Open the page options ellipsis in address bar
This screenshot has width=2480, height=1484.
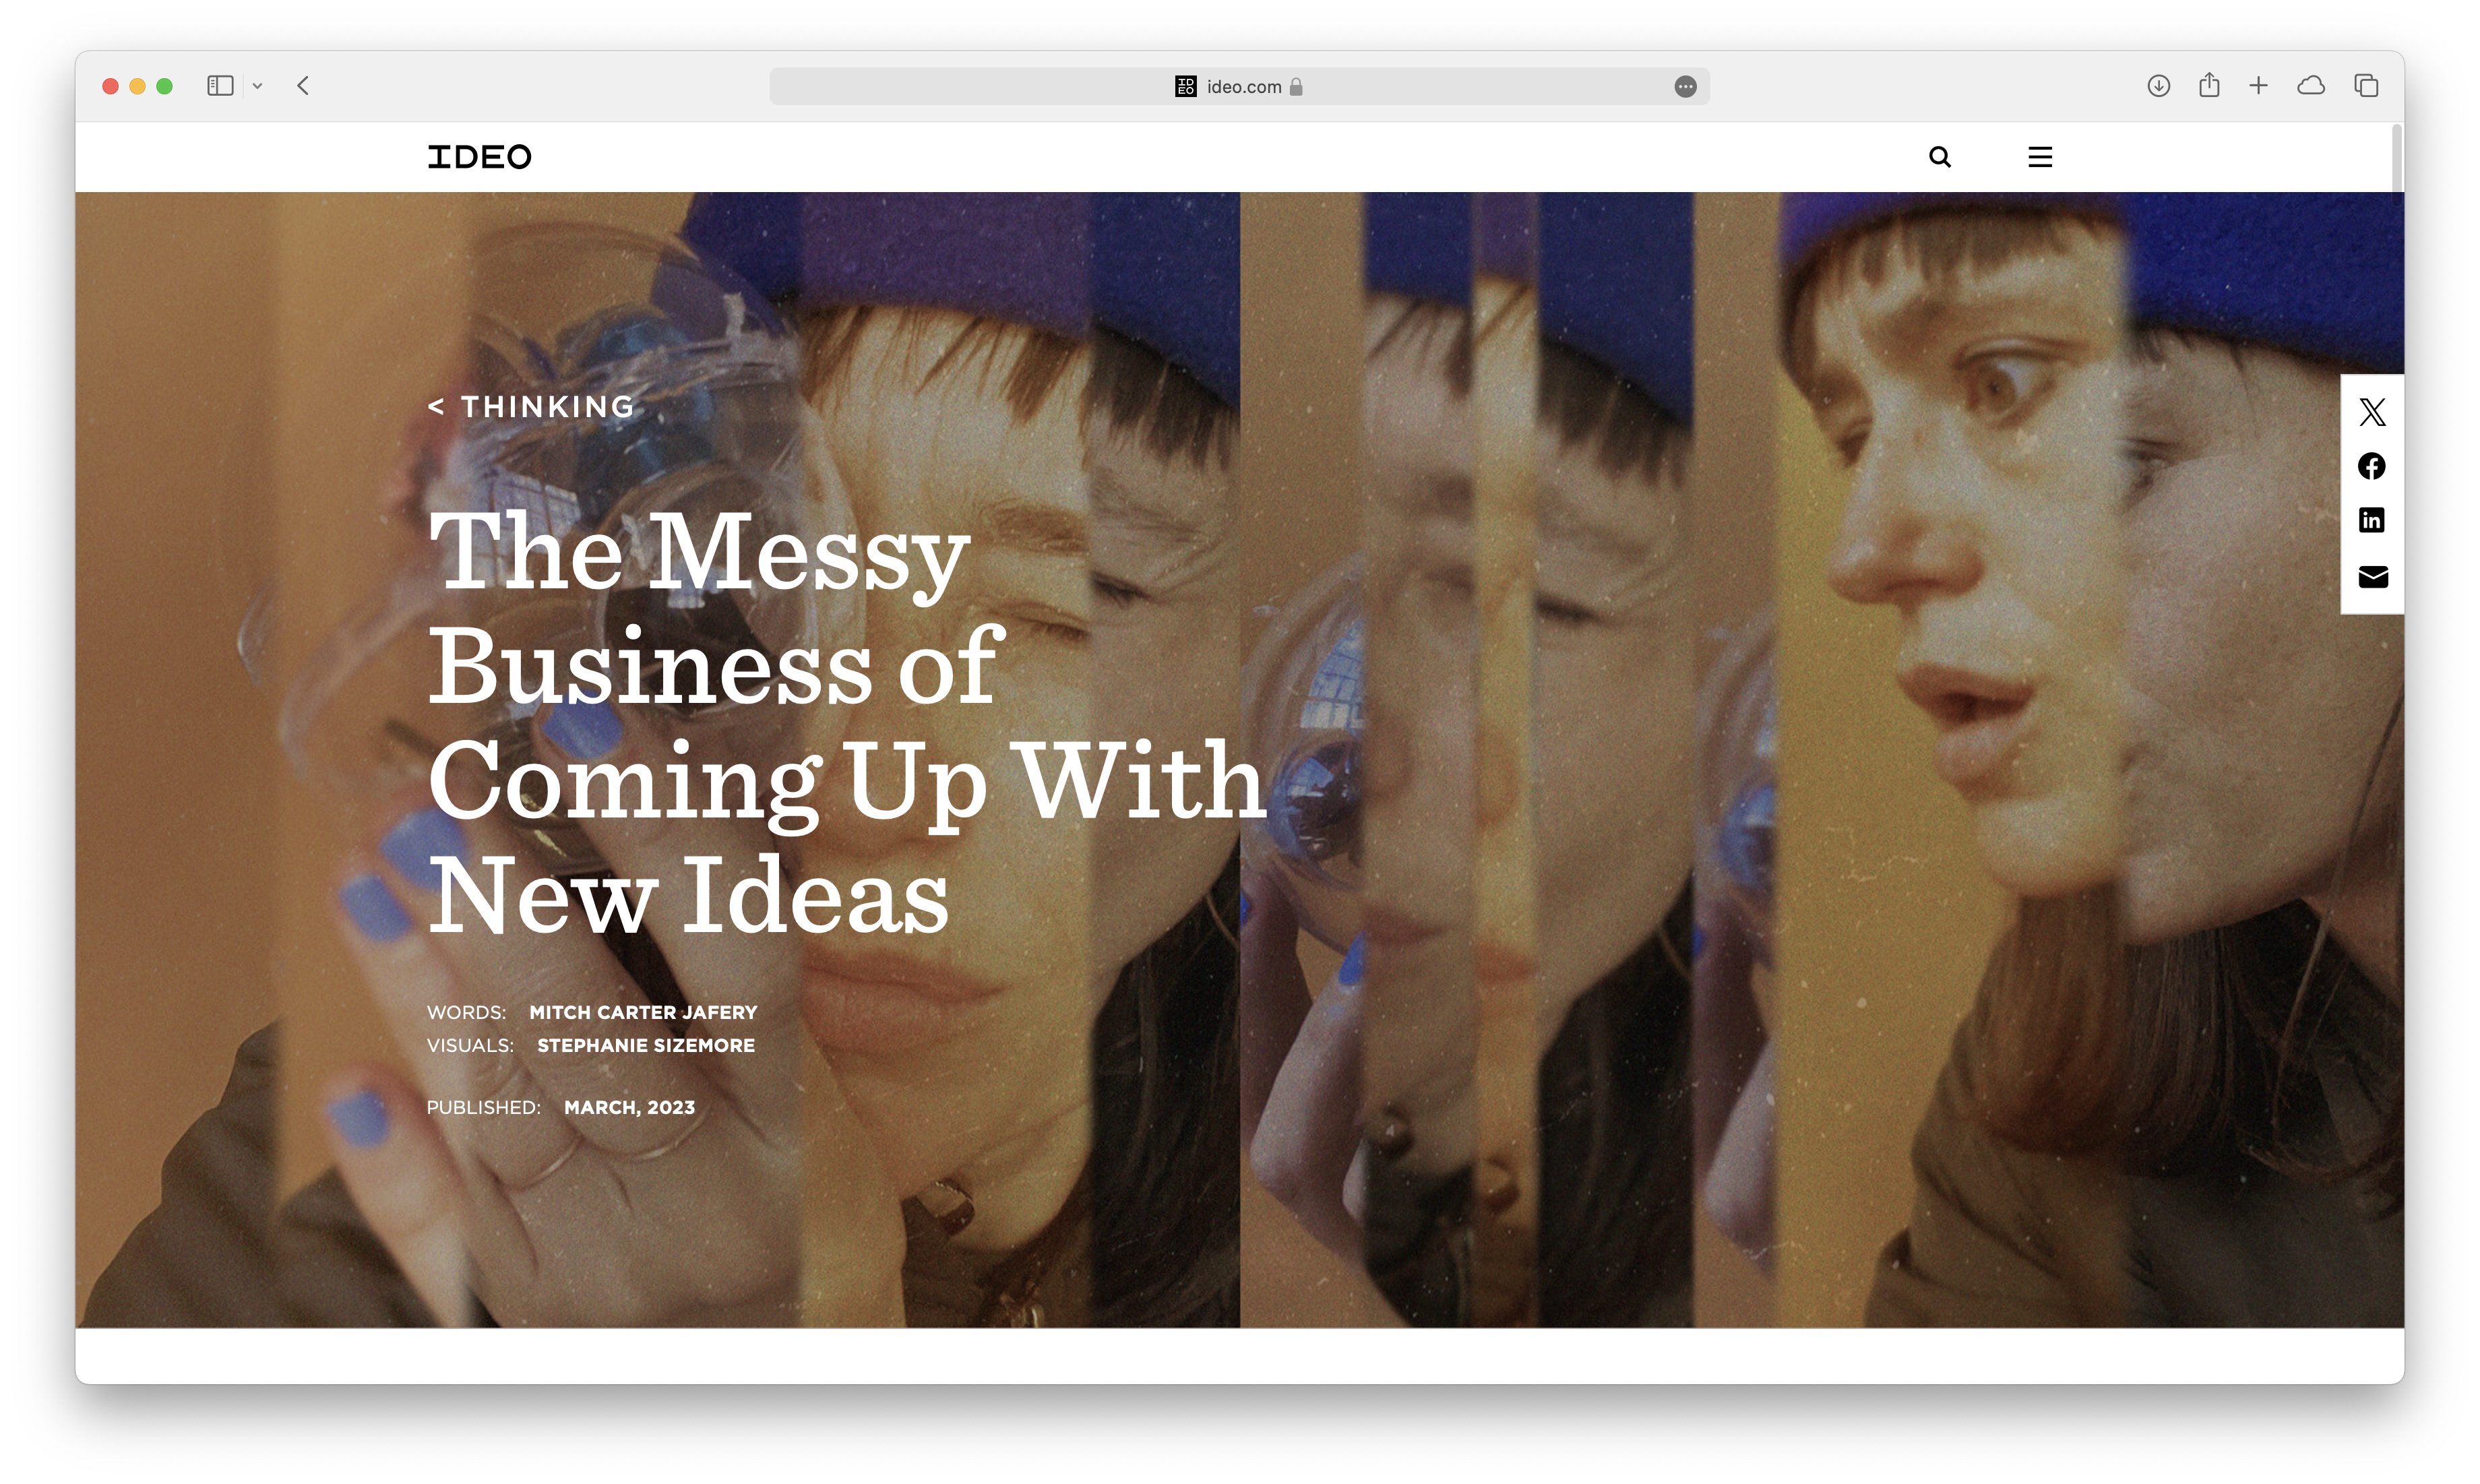click(1685, 87)
